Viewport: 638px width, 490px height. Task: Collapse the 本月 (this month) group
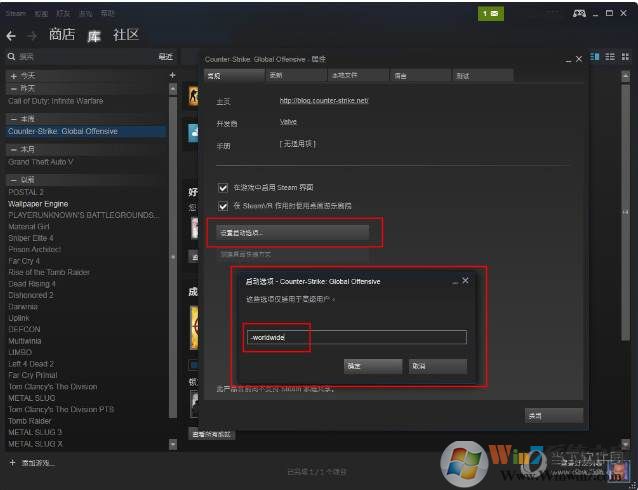tap(14, 149)
